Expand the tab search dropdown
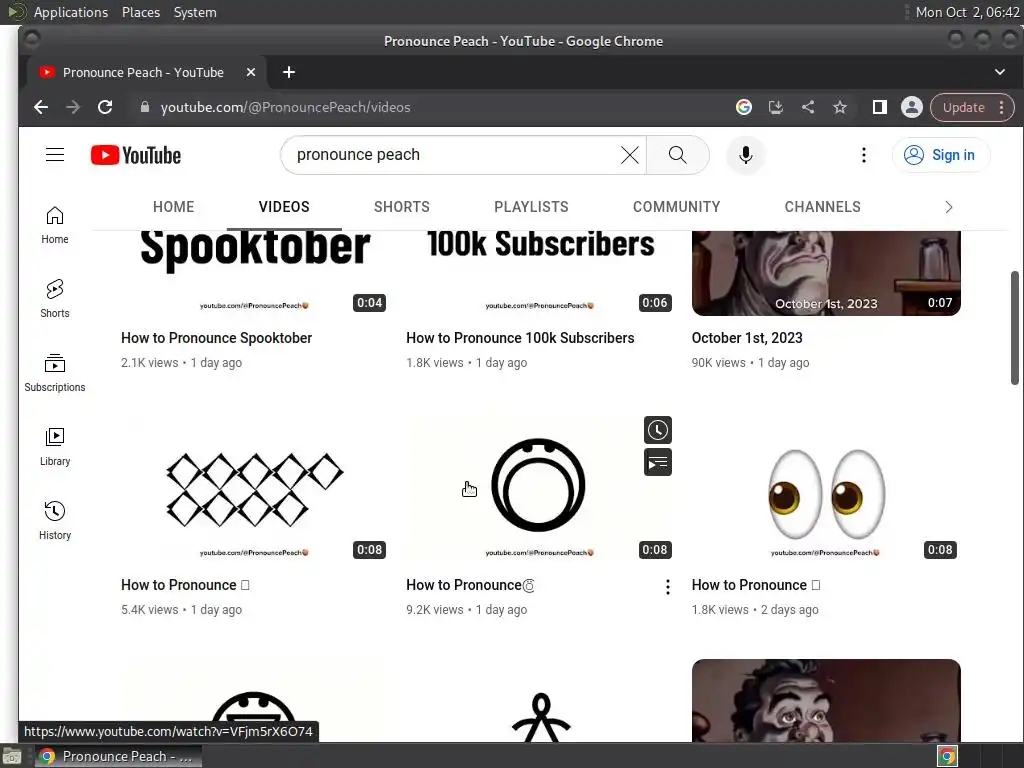Image resolution: width=1024 pixels, height=768 pixels. point(1000,72)
